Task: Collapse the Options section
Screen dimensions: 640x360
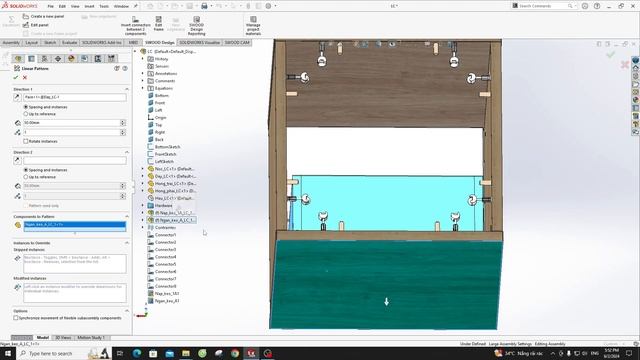Action: pos(127,311)
